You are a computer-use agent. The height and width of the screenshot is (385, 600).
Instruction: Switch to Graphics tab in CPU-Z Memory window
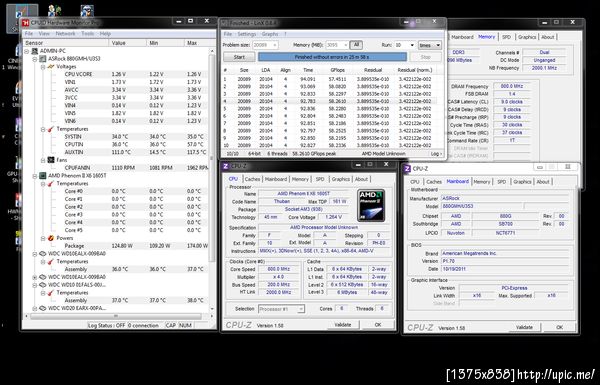tap(527, 37)
